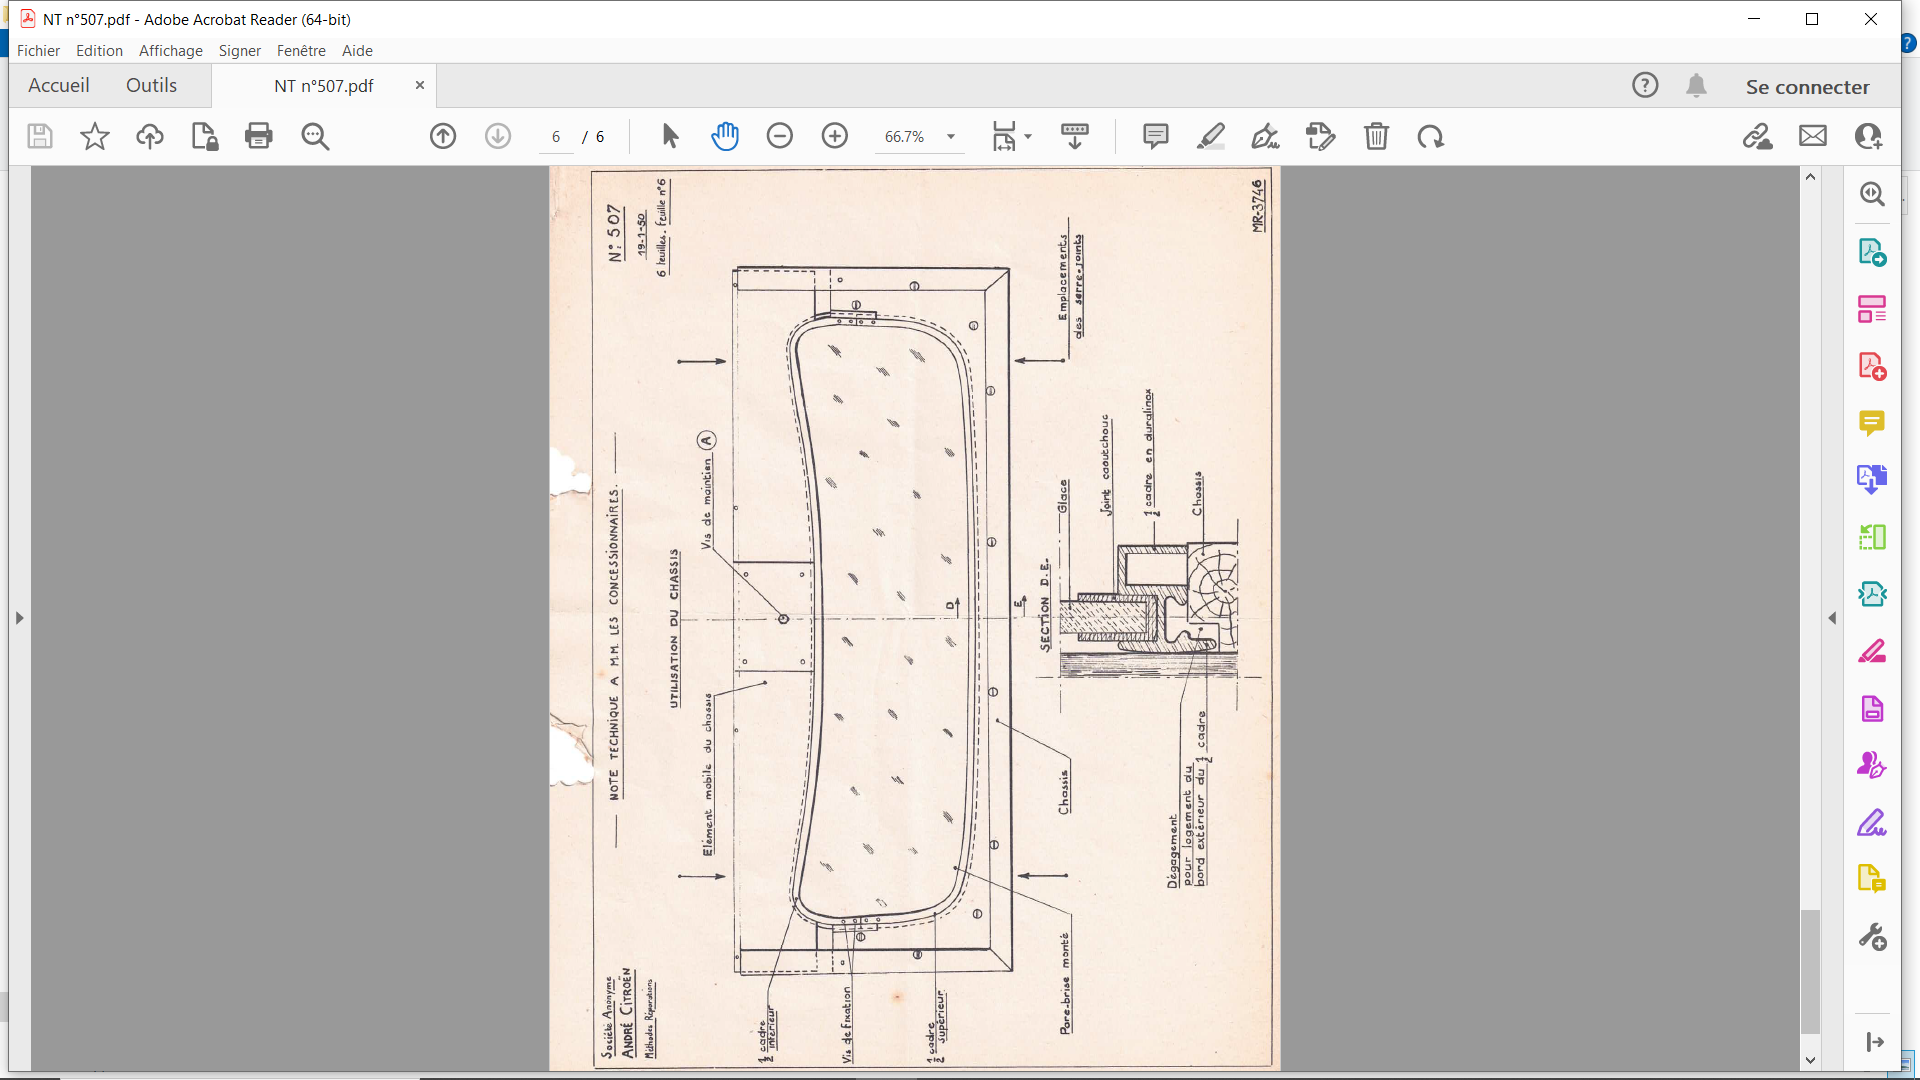The image size is (1920, 1080).
Task: Open the Export PDF sidebar tool
Action: point(1872,252)
